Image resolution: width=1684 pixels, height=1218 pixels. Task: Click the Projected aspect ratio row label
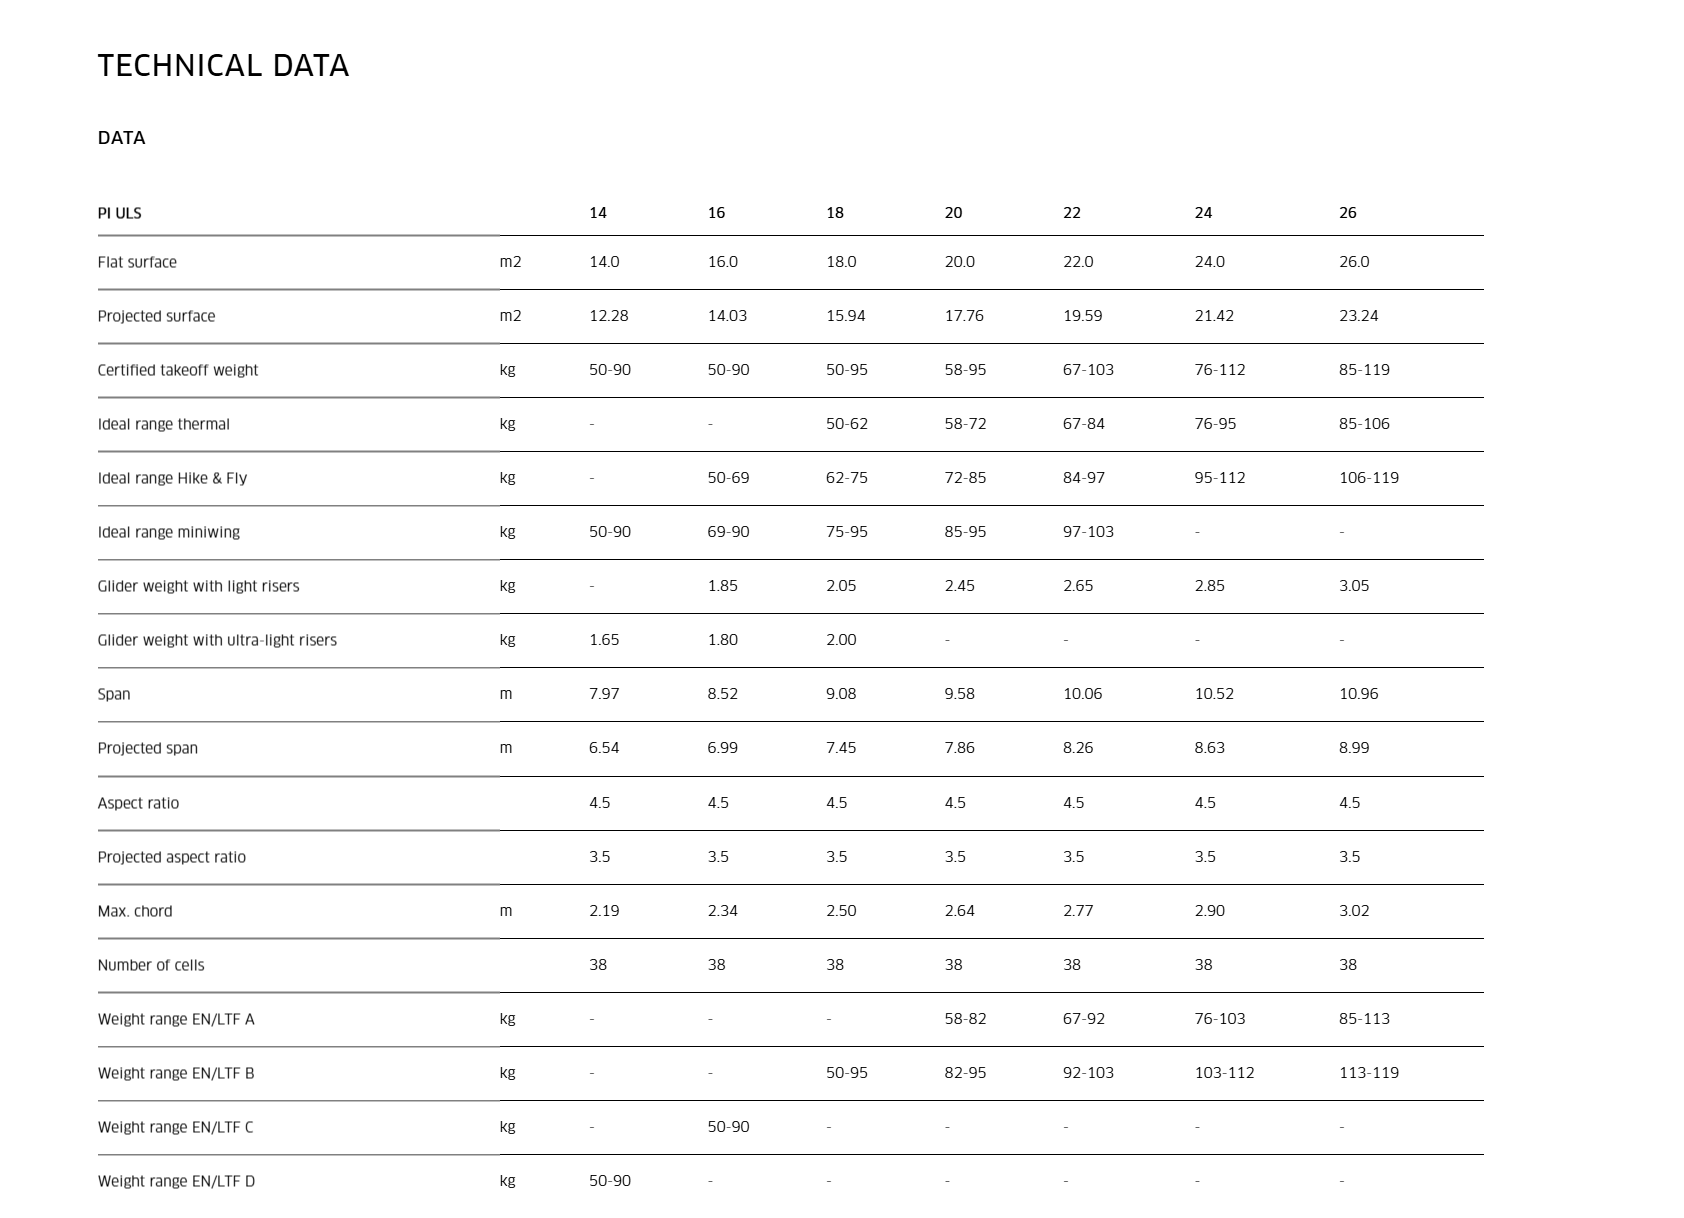coord(172,857)
